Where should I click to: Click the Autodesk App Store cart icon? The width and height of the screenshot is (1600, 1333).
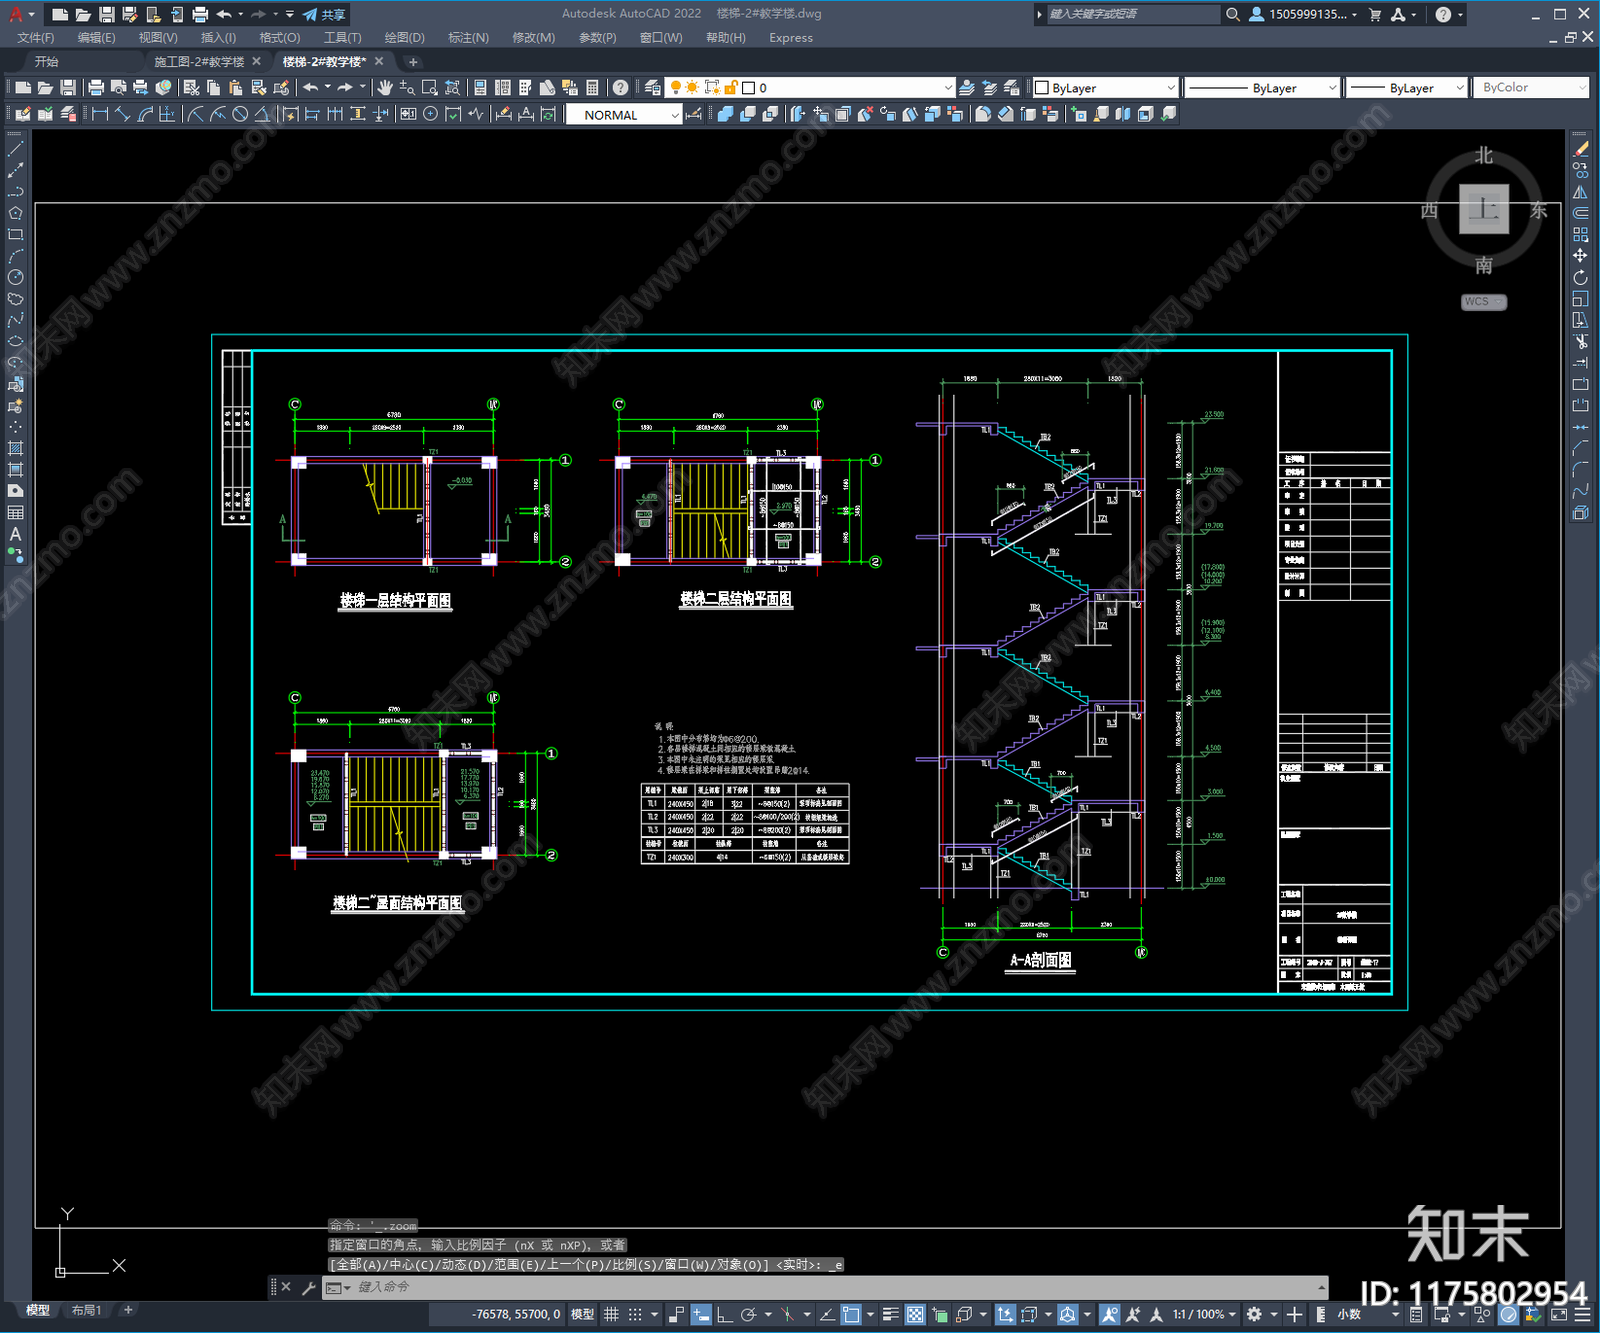(1375, 14)
